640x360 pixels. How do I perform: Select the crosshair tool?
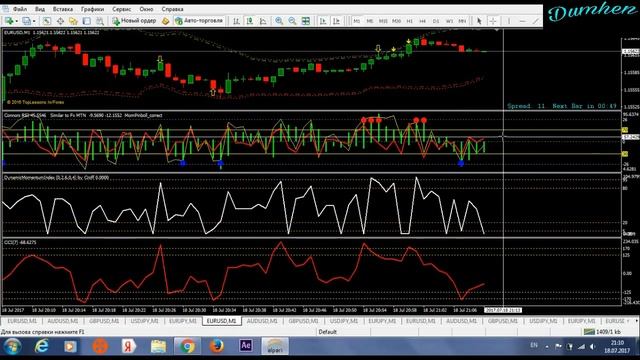coord(493,21)
